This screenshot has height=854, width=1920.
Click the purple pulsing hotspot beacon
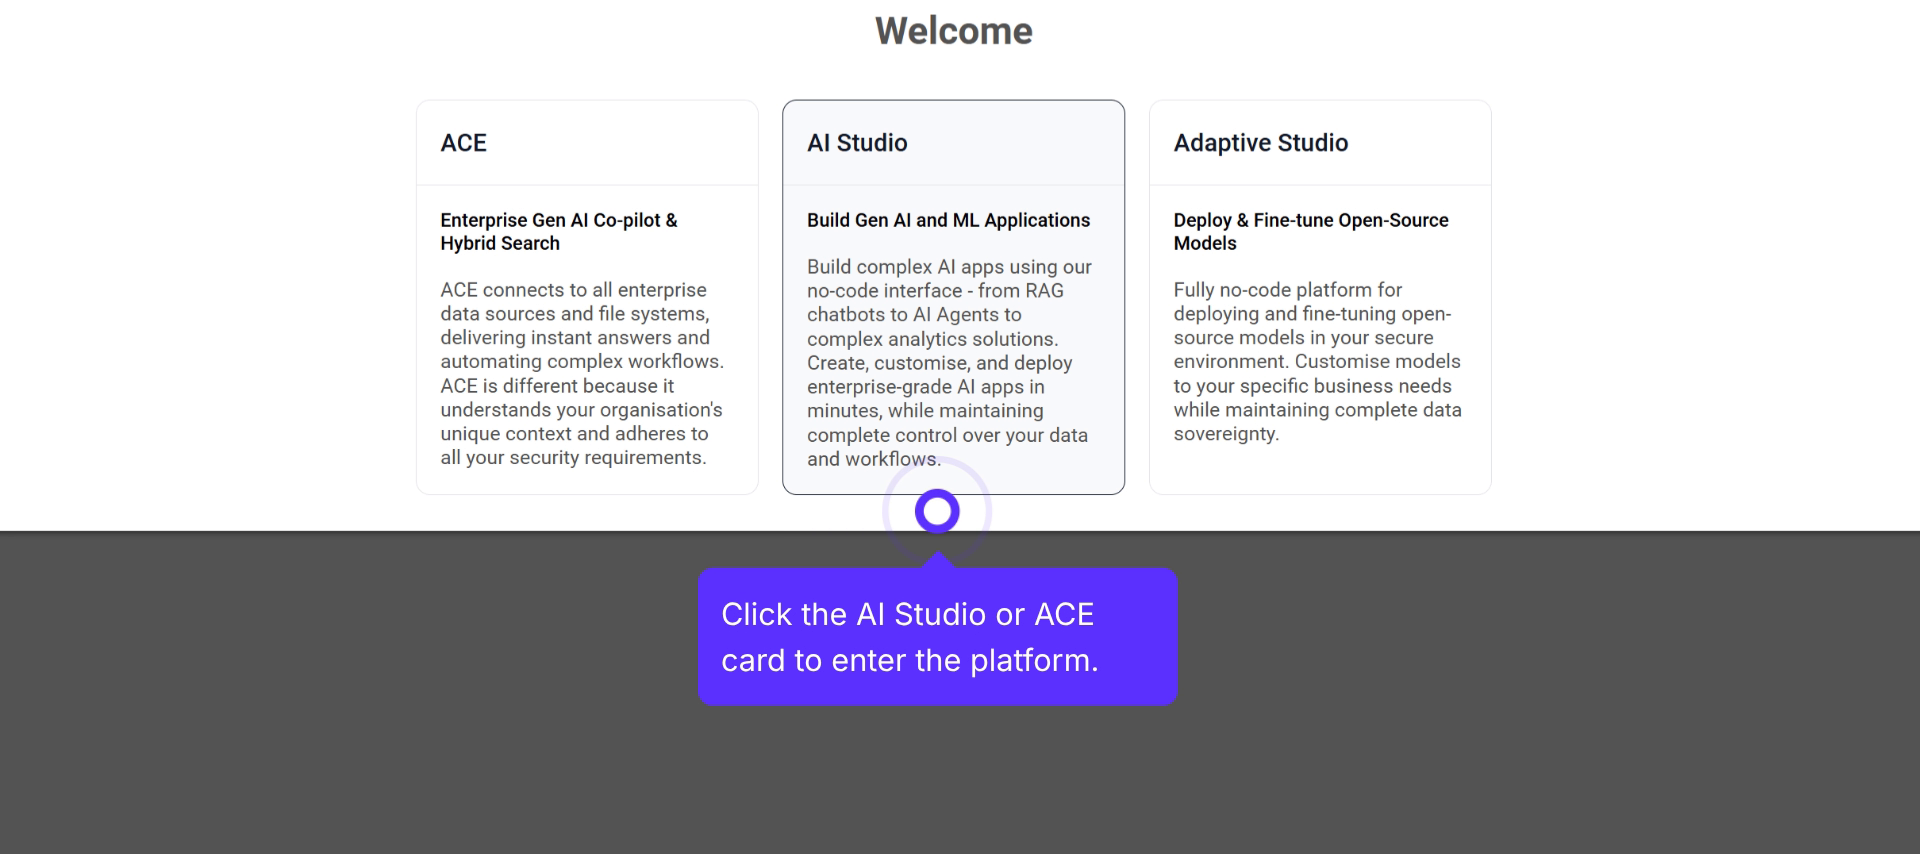937,511
